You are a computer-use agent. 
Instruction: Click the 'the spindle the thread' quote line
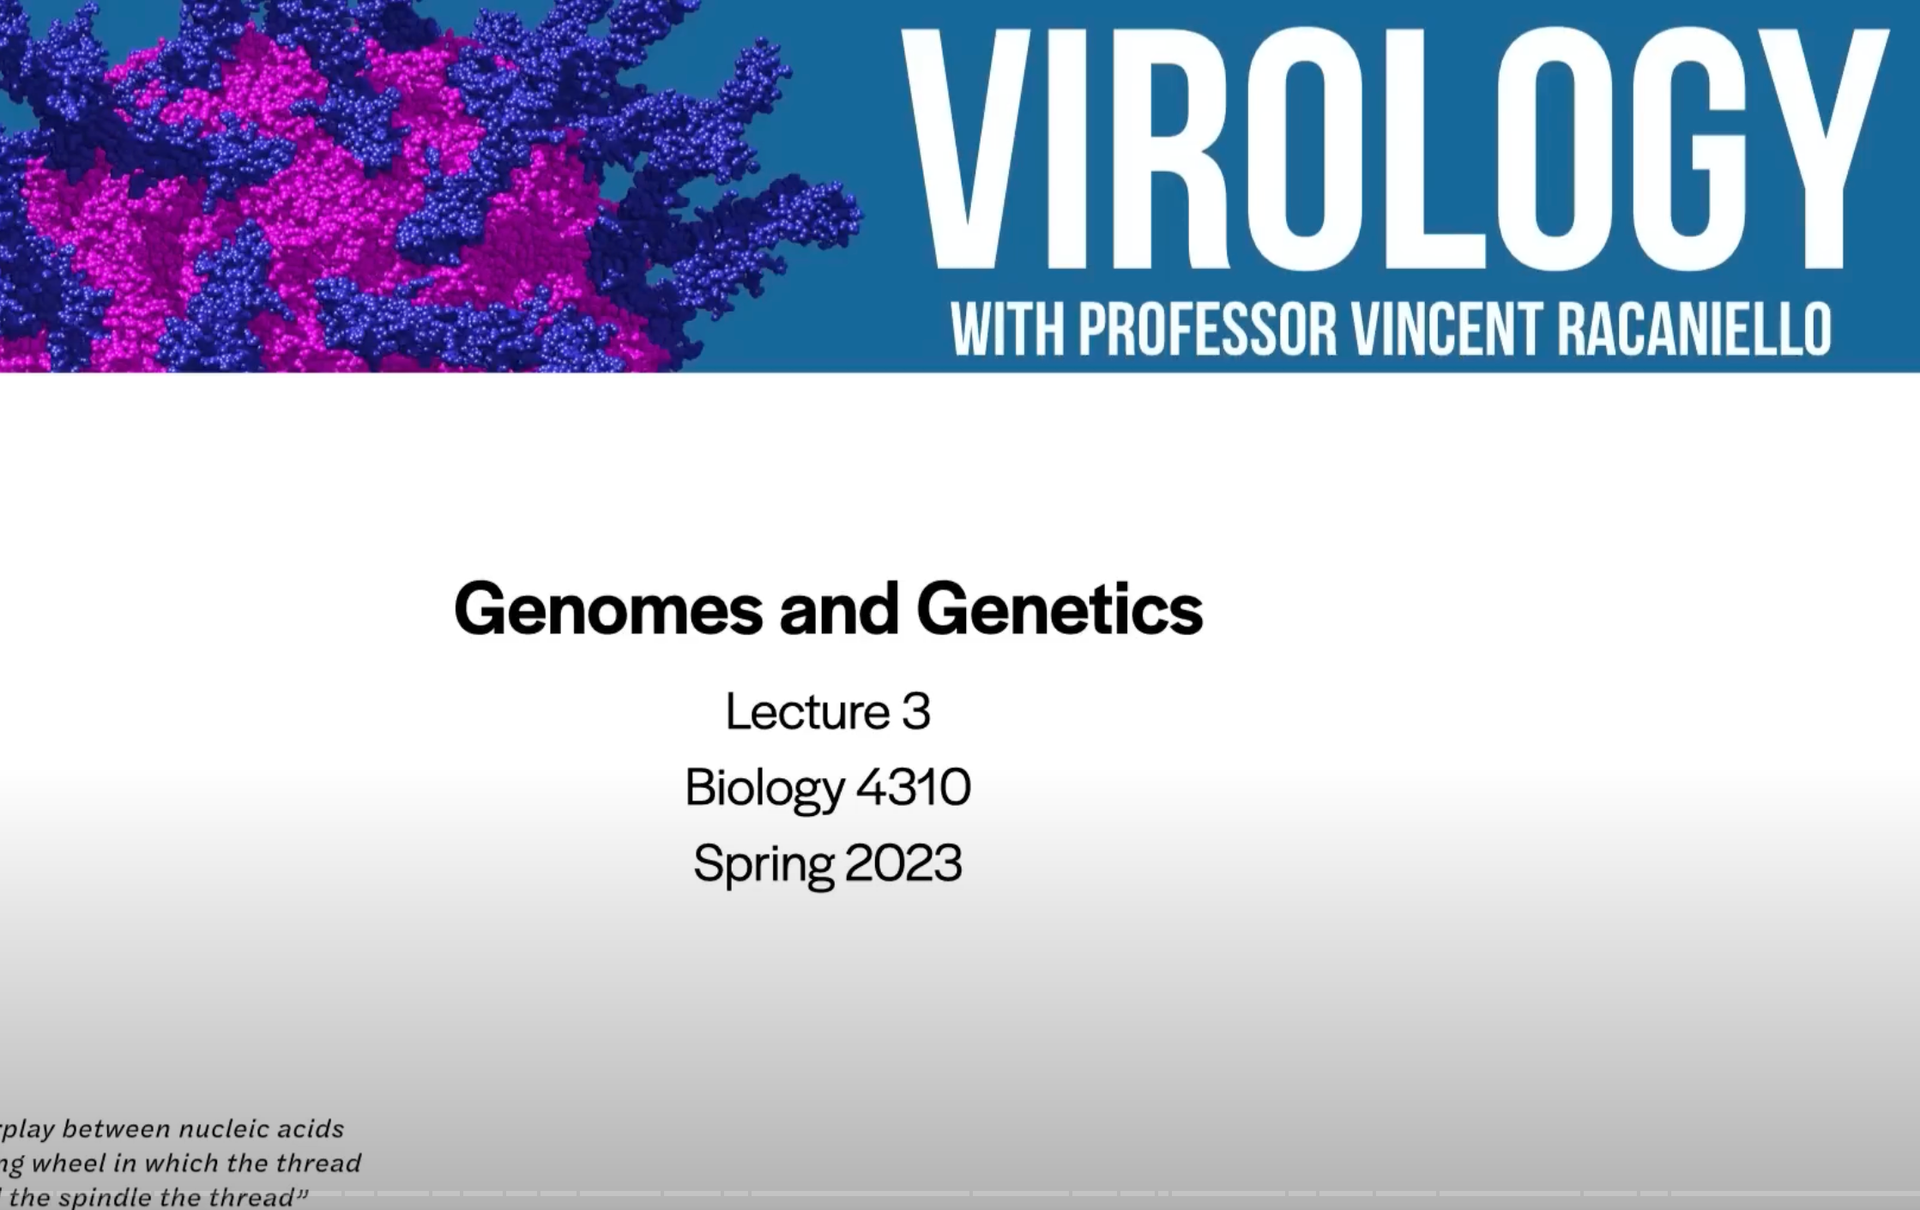155,1197
